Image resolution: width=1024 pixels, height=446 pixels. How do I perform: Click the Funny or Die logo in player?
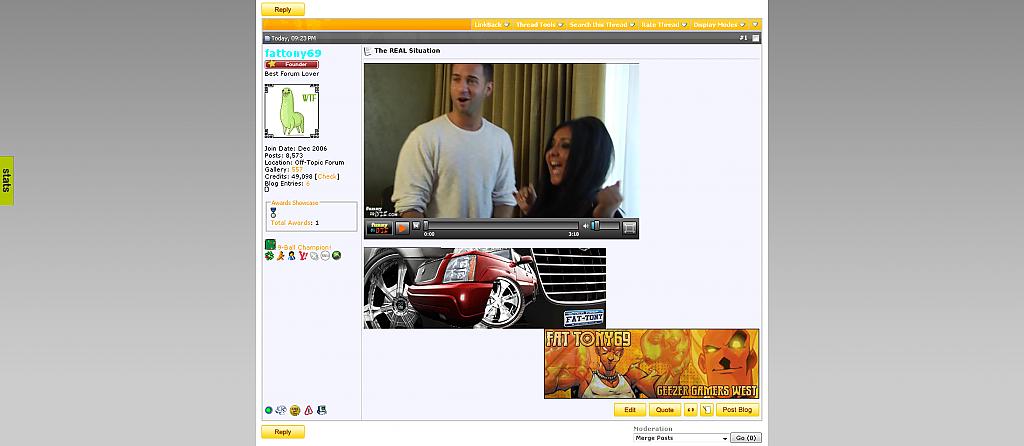(x=379, y=227)
